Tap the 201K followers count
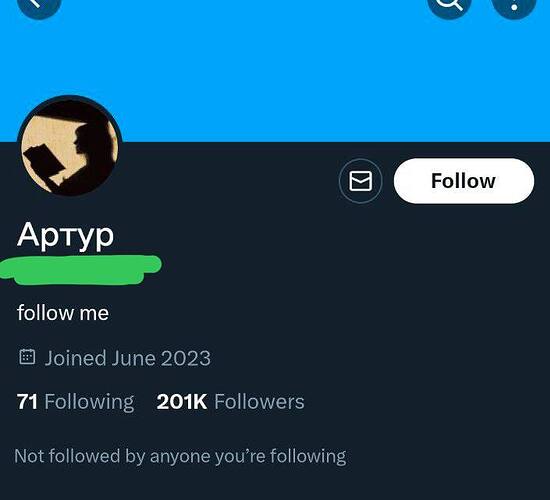550x500 pixels. click(182, 402)
